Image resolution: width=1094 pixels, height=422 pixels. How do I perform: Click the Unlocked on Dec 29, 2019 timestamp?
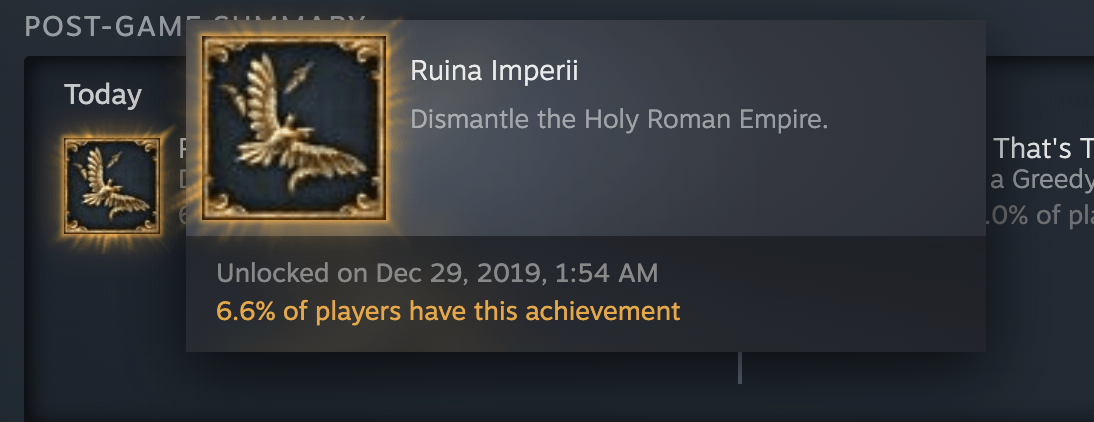click(x=437, y=273)
